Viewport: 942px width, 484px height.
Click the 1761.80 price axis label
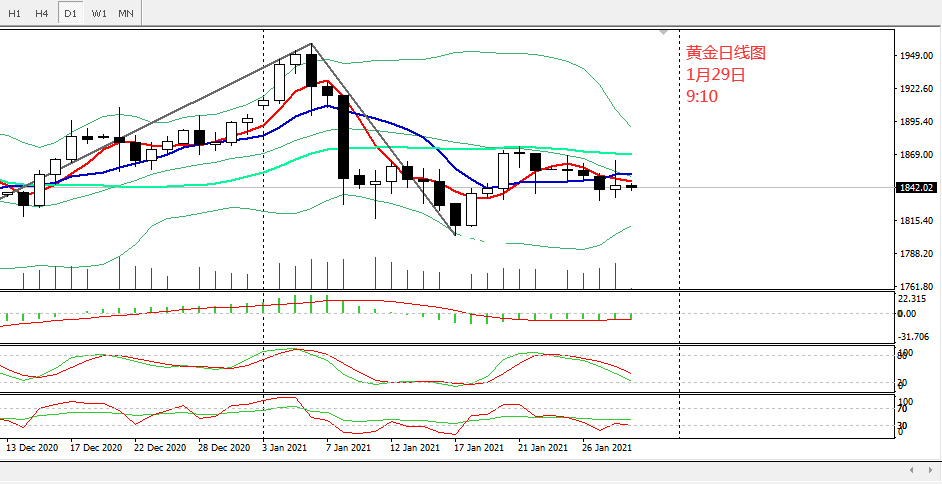coord(916,287)
